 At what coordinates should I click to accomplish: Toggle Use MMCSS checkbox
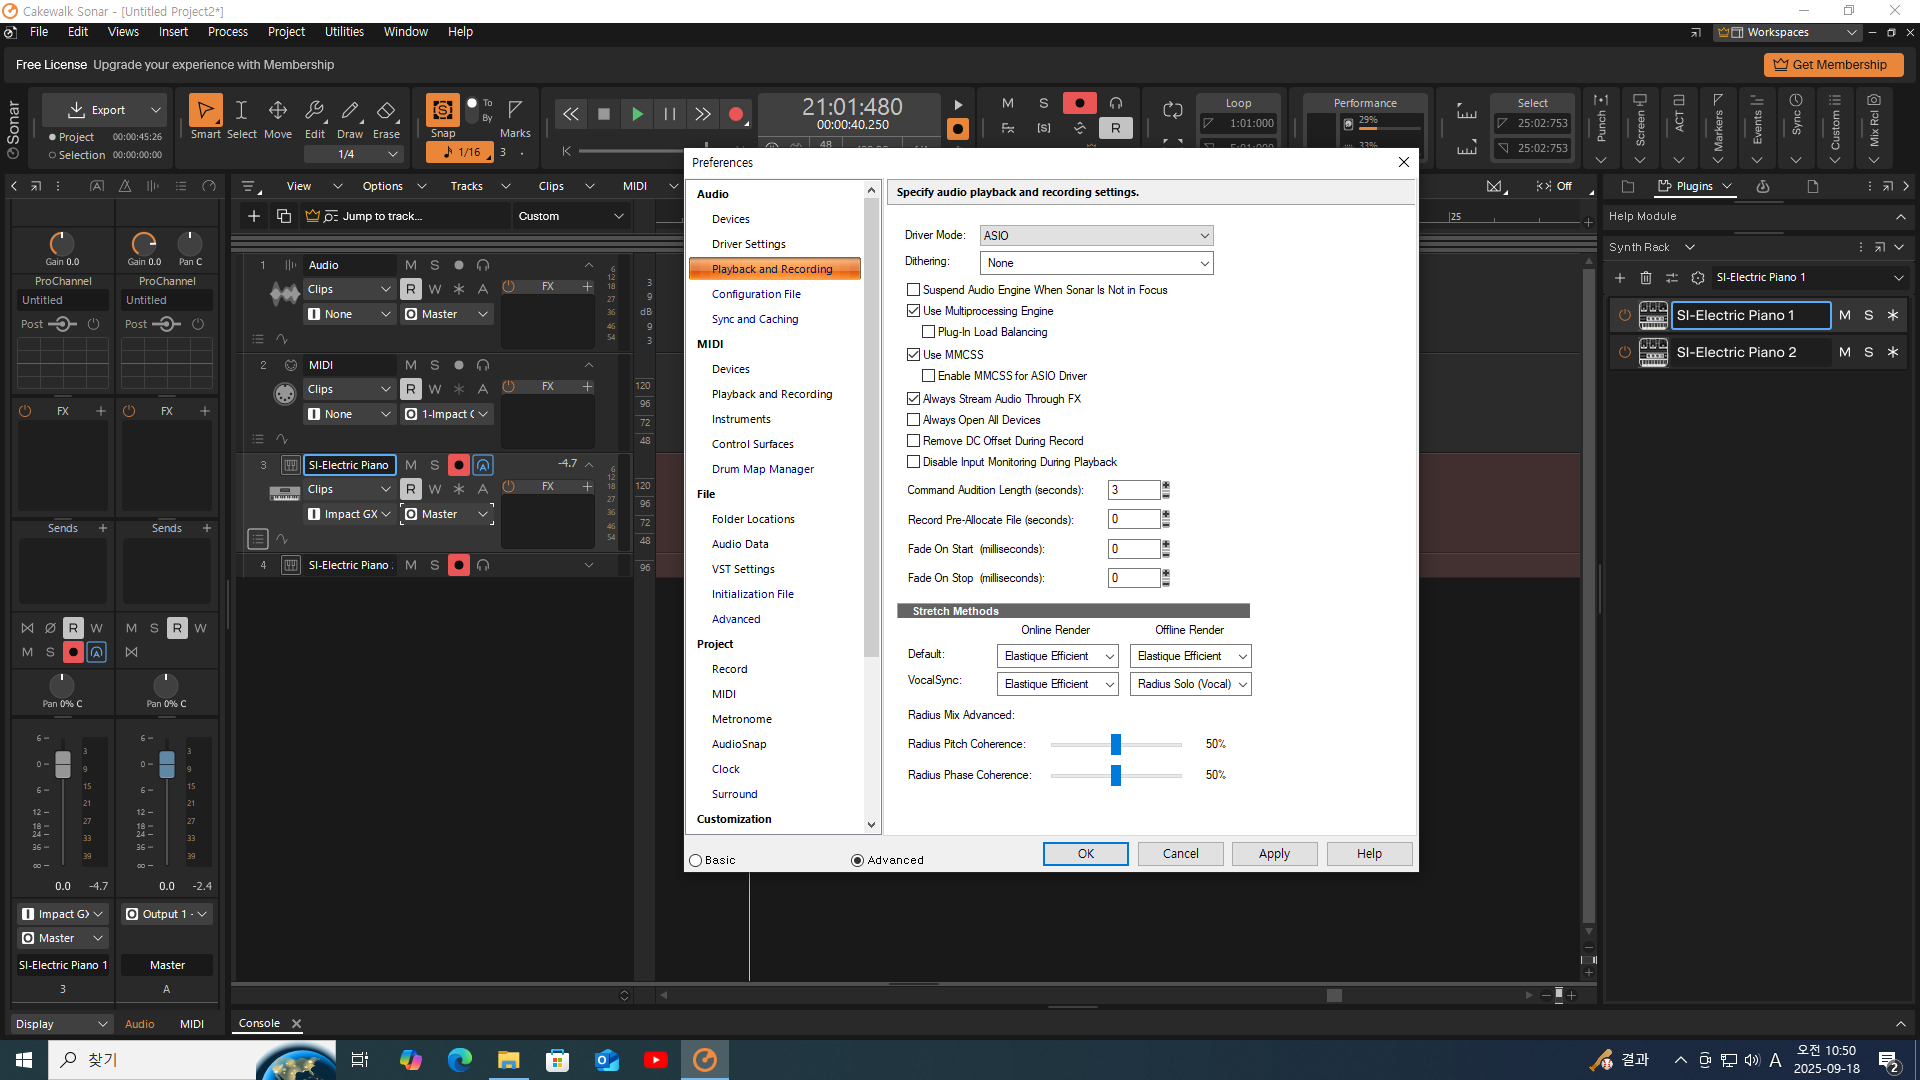click(x=913, y=355)
